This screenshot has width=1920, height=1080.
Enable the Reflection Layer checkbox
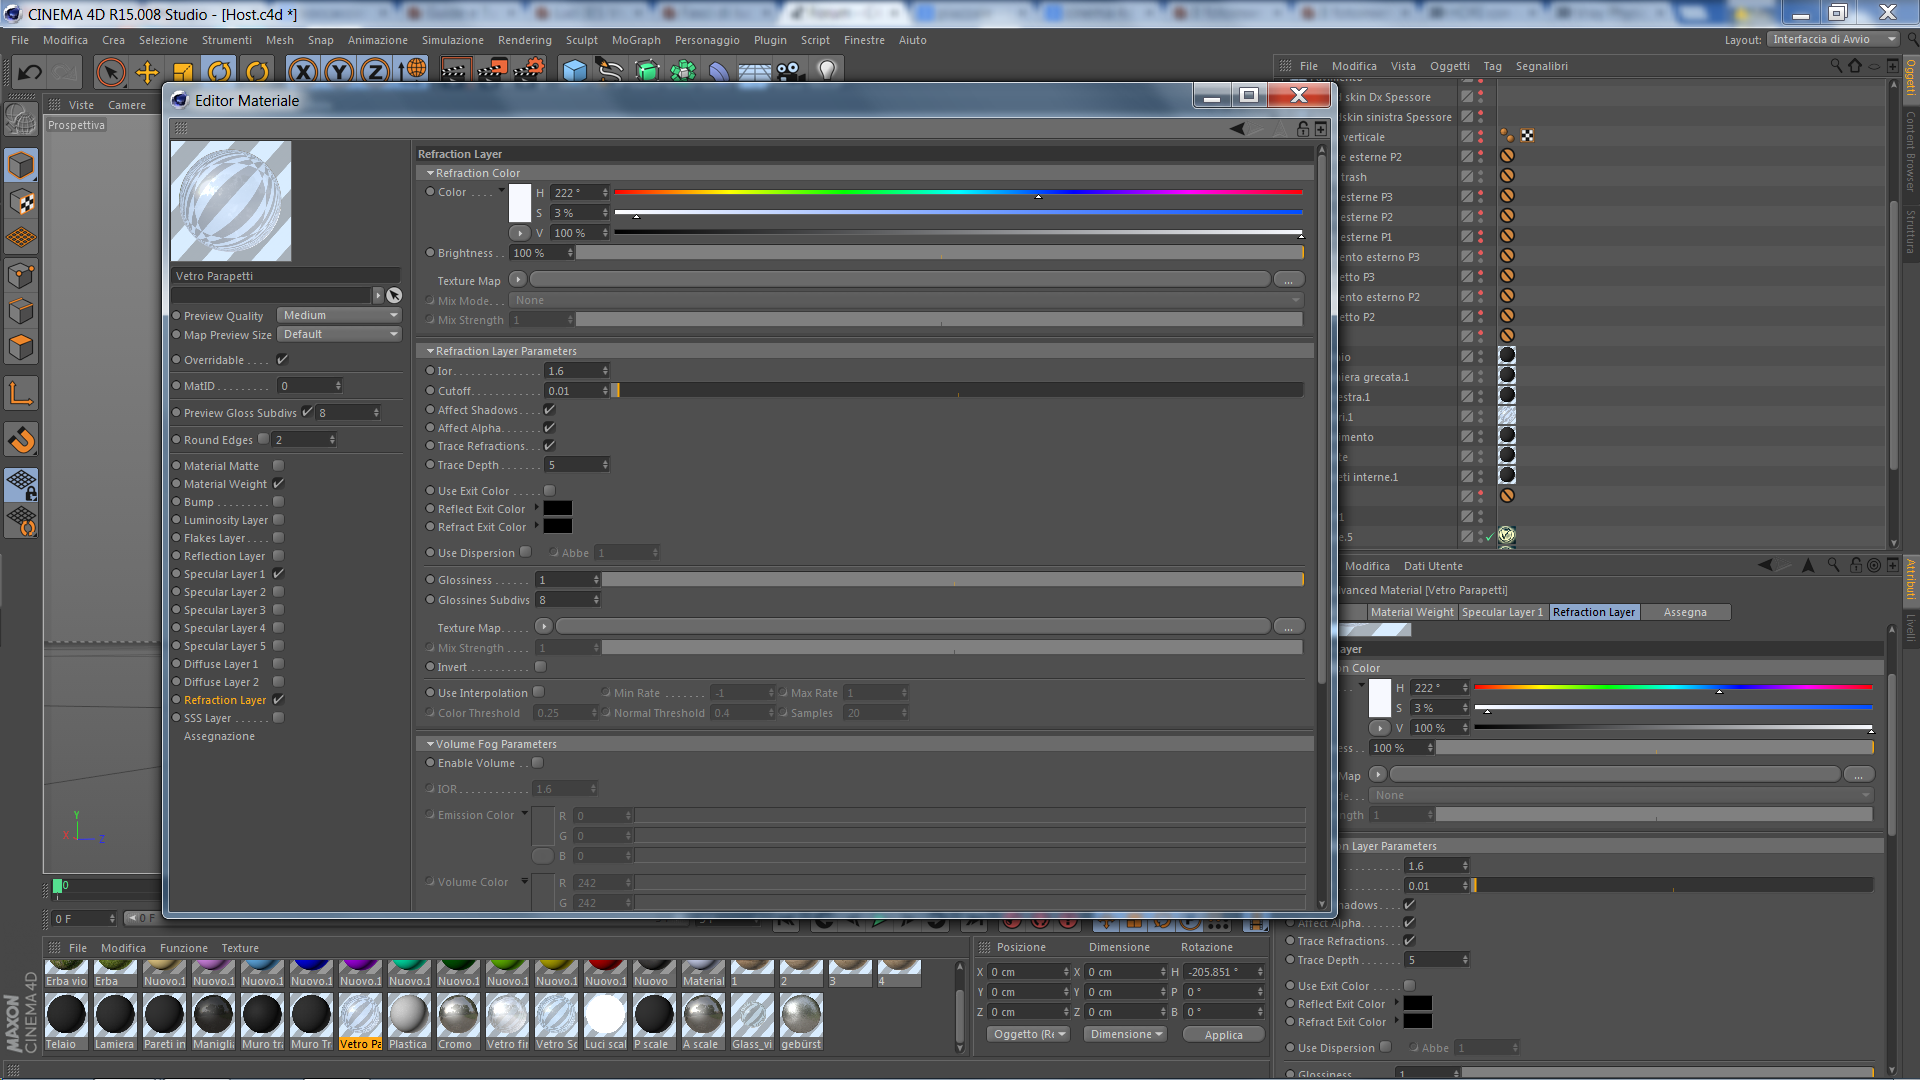coord(279,556)
